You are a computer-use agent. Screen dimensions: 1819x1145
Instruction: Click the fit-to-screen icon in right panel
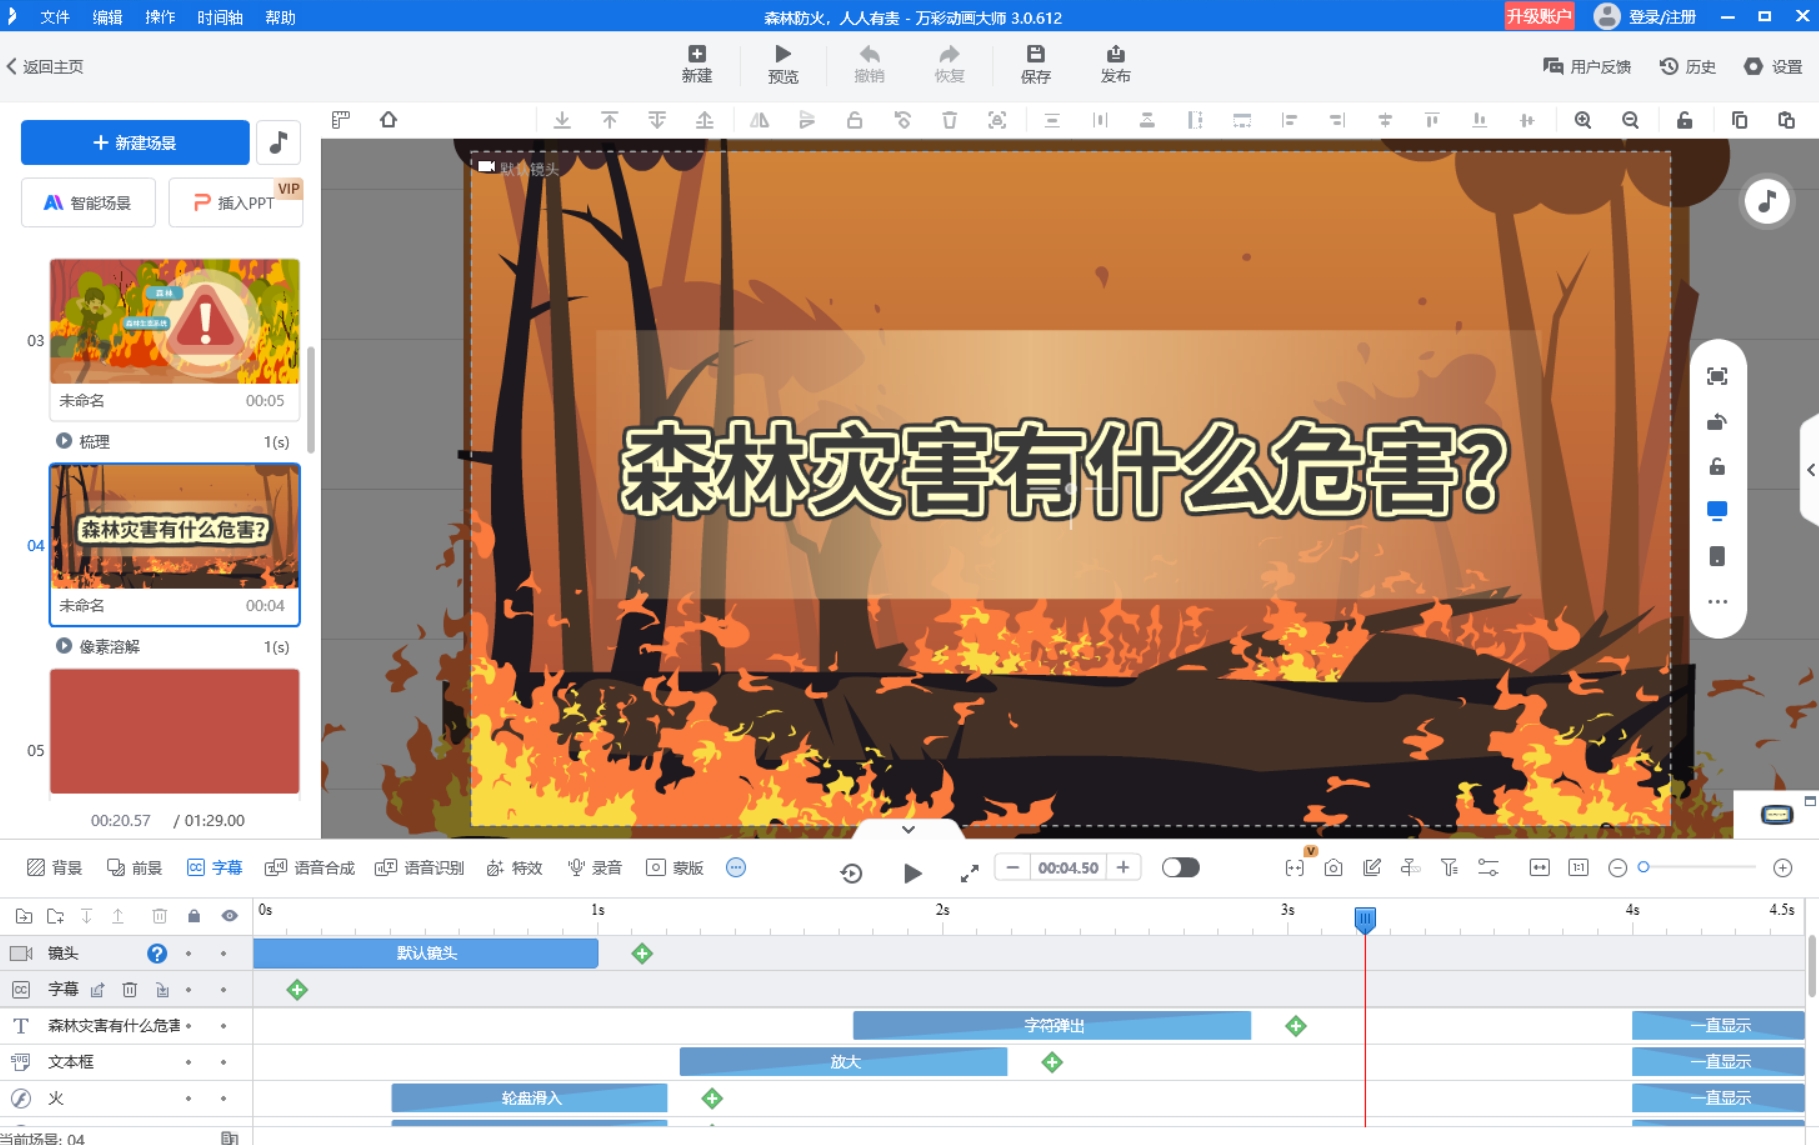tap(1717, 376)
